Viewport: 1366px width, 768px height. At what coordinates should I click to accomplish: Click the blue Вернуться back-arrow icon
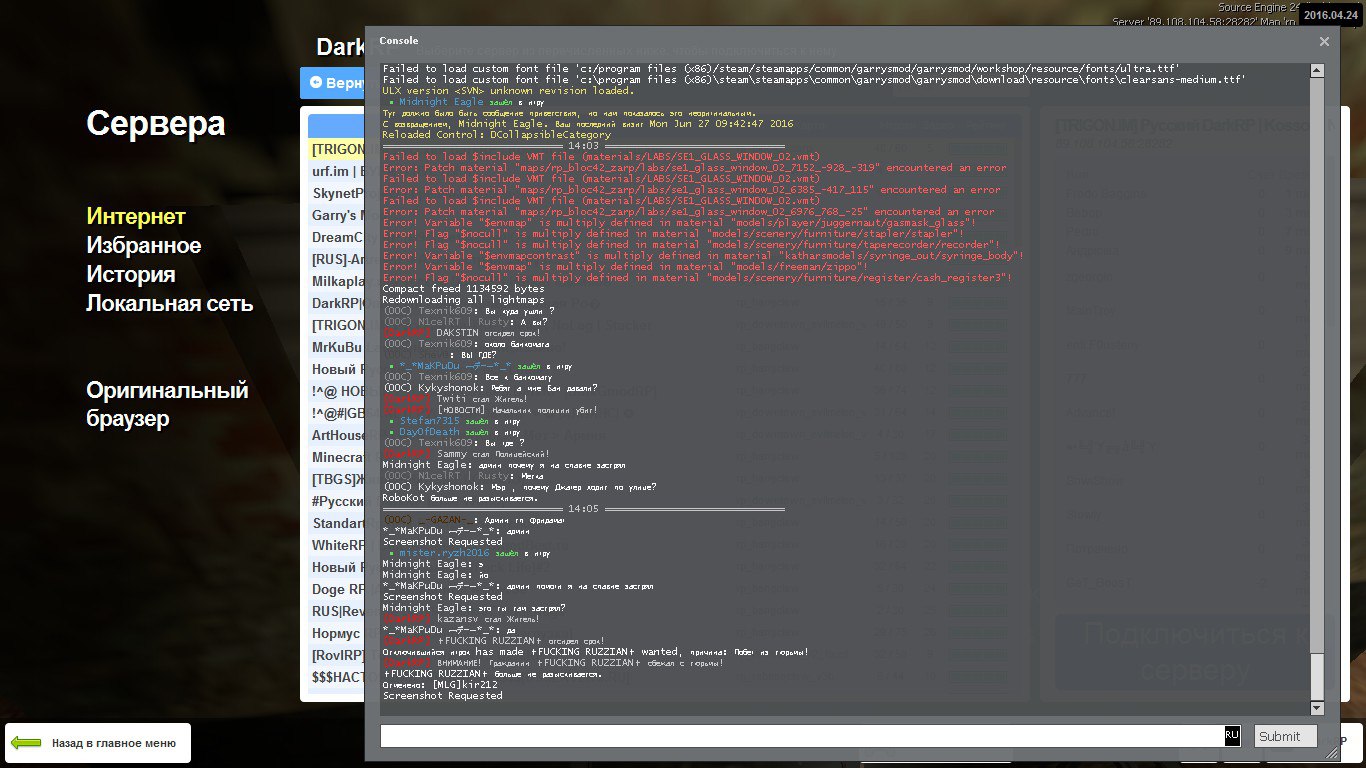316,83
